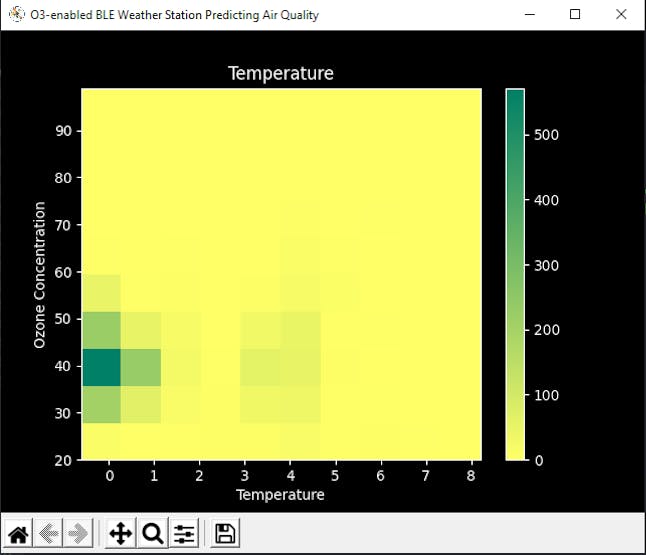This screenshot has width=646, height=555.
Task: Activate the Zoom to rectangle magnifier
Action: pos(152,534)
